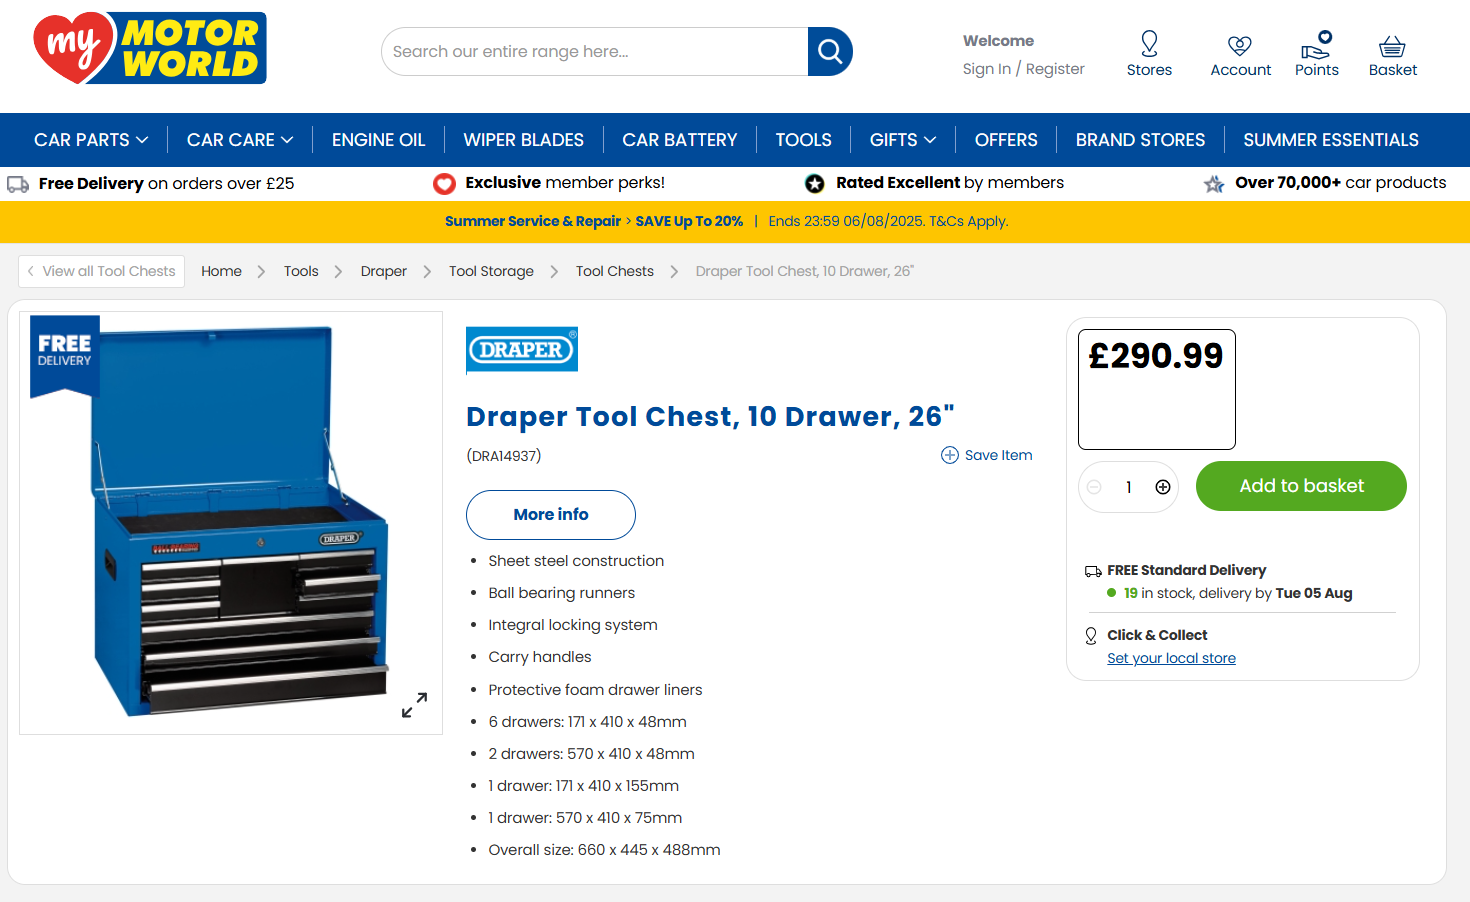
Task: Increase quantity with the plus button
Action: [x=1162, y=487]
